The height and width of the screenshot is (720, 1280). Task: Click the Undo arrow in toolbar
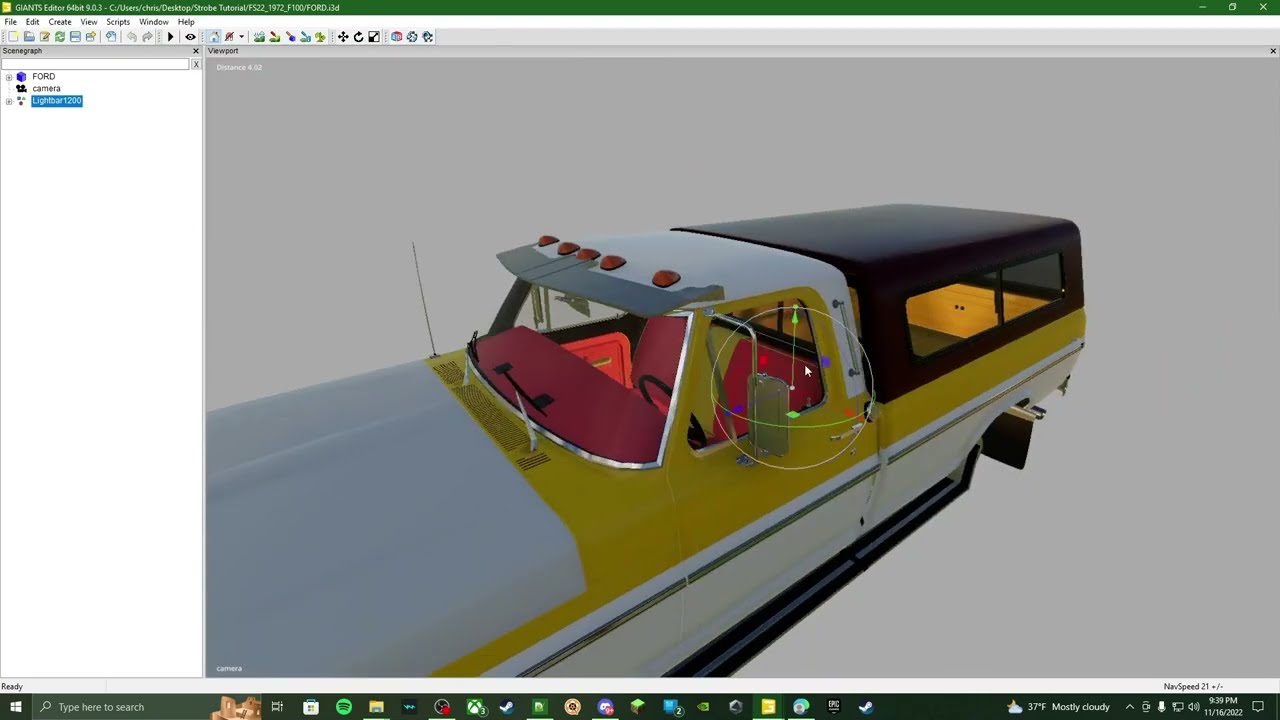(131, 37)
